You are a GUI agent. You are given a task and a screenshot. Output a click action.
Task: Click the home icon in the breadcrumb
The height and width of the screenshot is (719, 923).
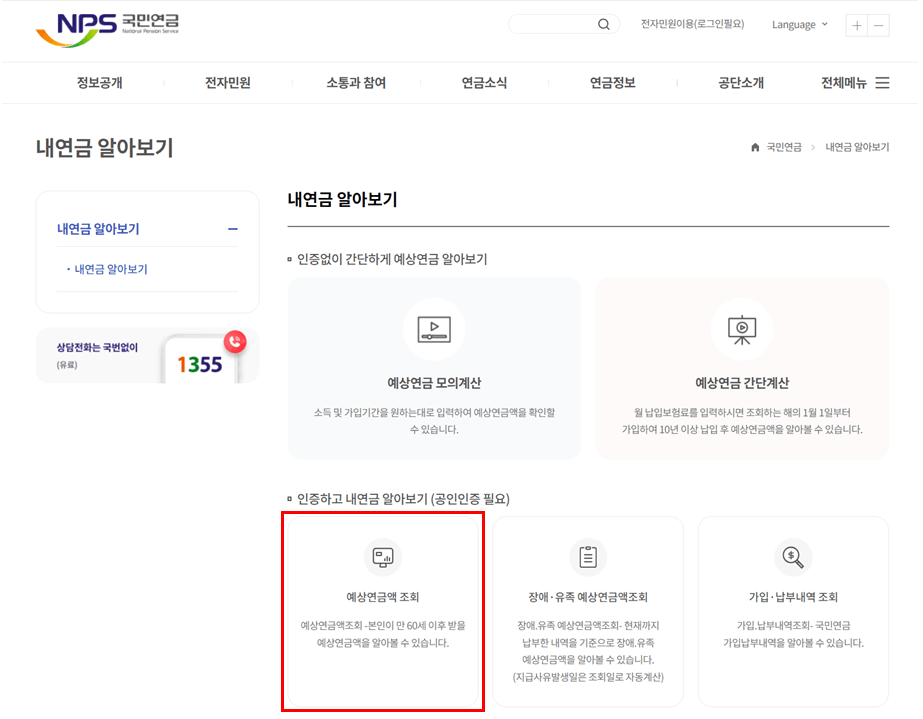(757, 147)
